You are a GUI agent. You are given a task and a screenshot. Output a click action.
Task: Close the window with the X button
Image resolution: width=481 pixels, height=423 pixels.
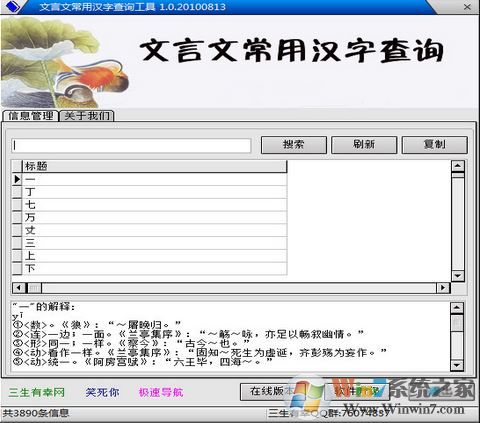point(467,7)
